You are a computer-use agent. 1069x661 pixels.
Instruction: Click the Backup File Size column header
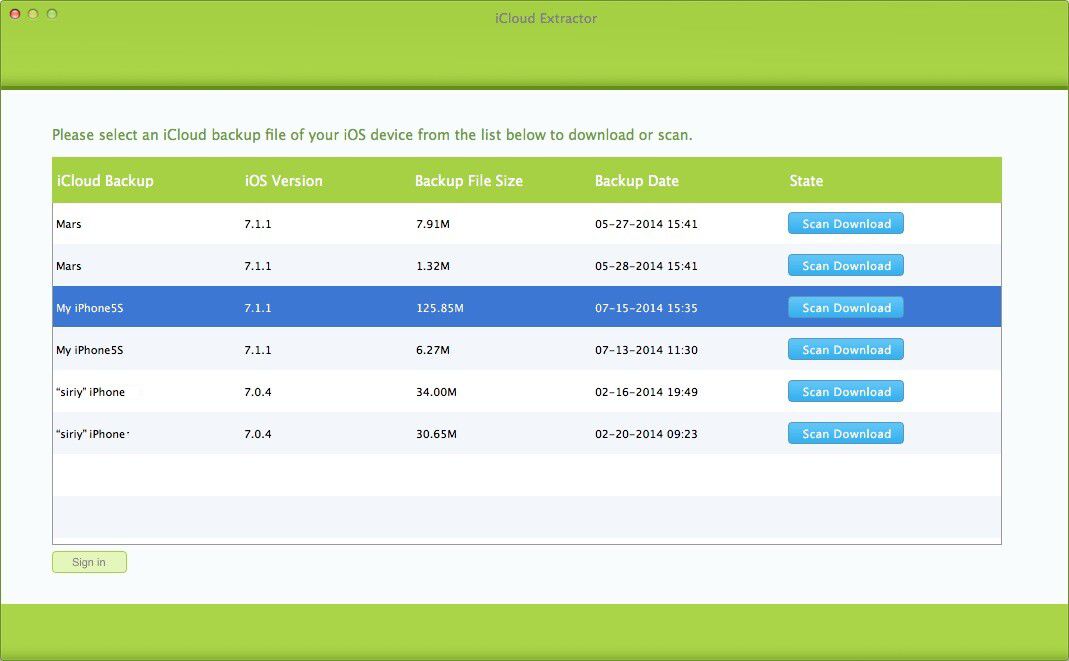468,181
